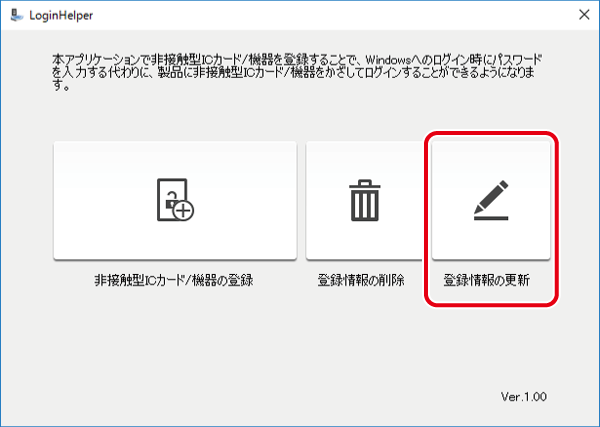This screenshot has width=600, height=427.
Task: Click the pencil update button
Action: point(491,200)
